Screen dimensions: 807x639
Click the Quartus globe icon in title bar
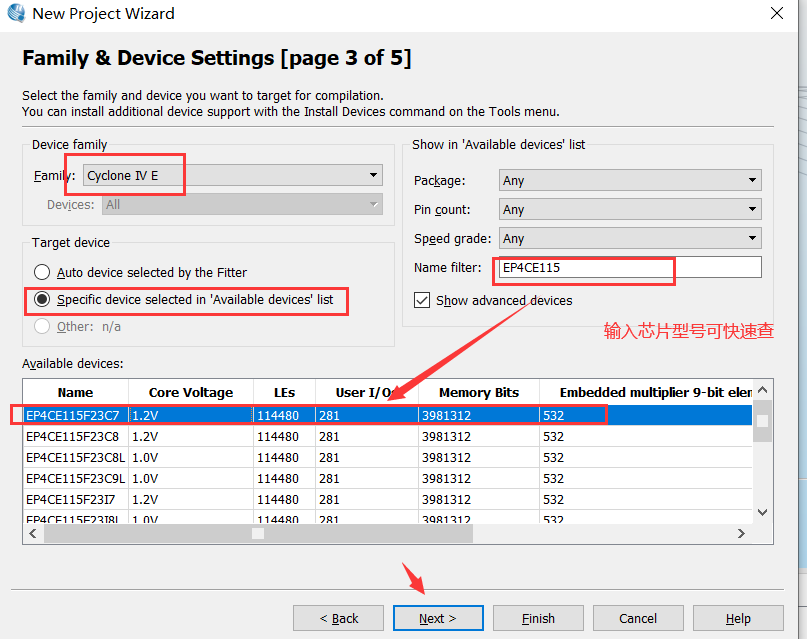(x=15, y=13)
